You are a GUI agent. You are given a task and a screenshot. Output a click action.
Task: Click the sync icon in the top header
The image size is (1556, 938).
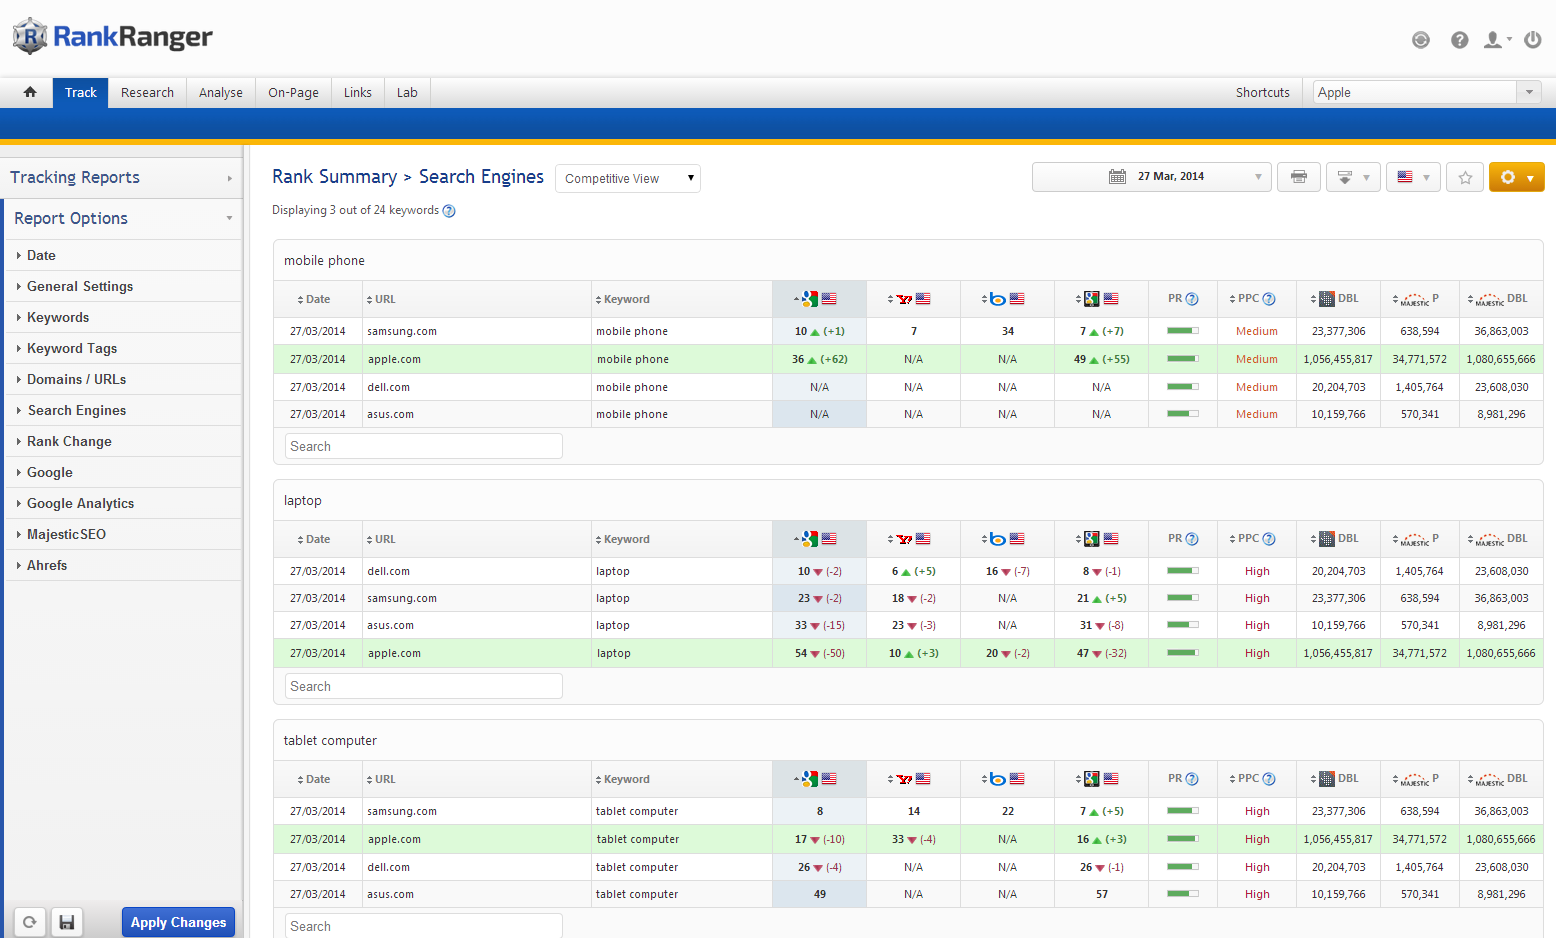pos(1420,40)
